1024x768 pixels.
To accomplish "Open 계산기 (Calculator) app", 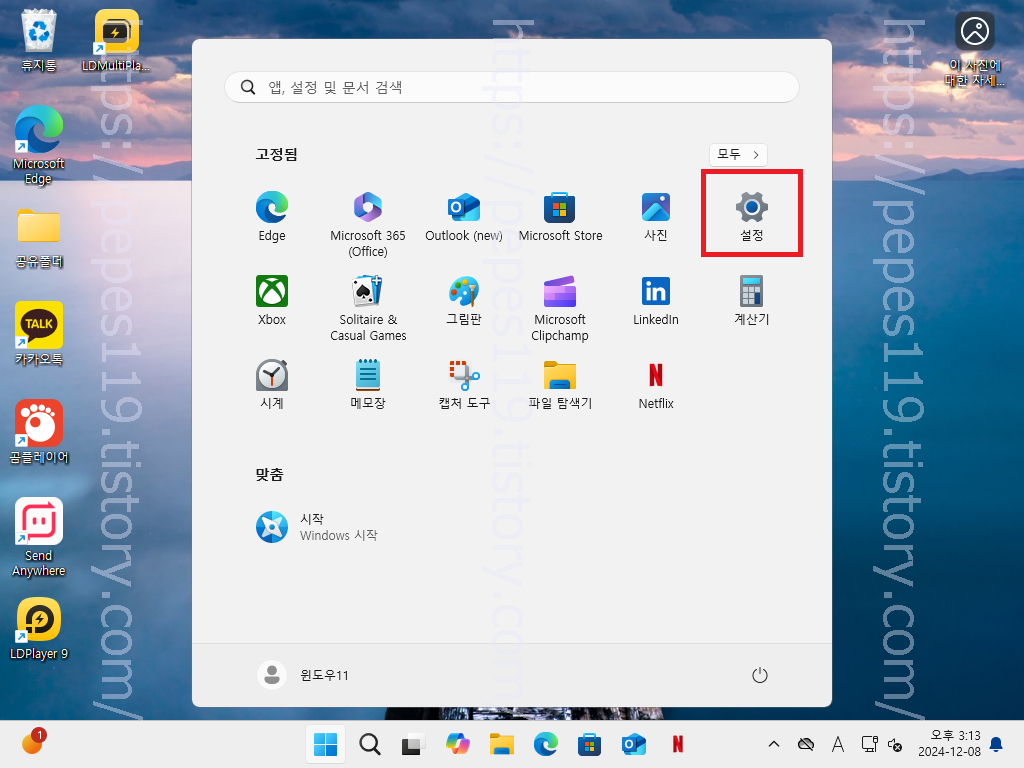I will 752,300.
